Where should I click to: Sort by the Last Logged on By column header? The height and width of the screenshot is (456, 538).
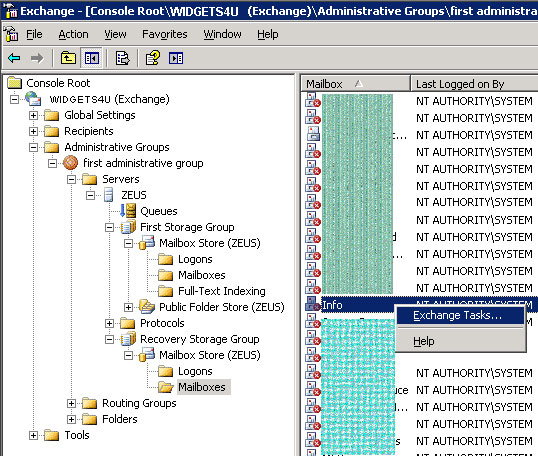tap(474, 83)
